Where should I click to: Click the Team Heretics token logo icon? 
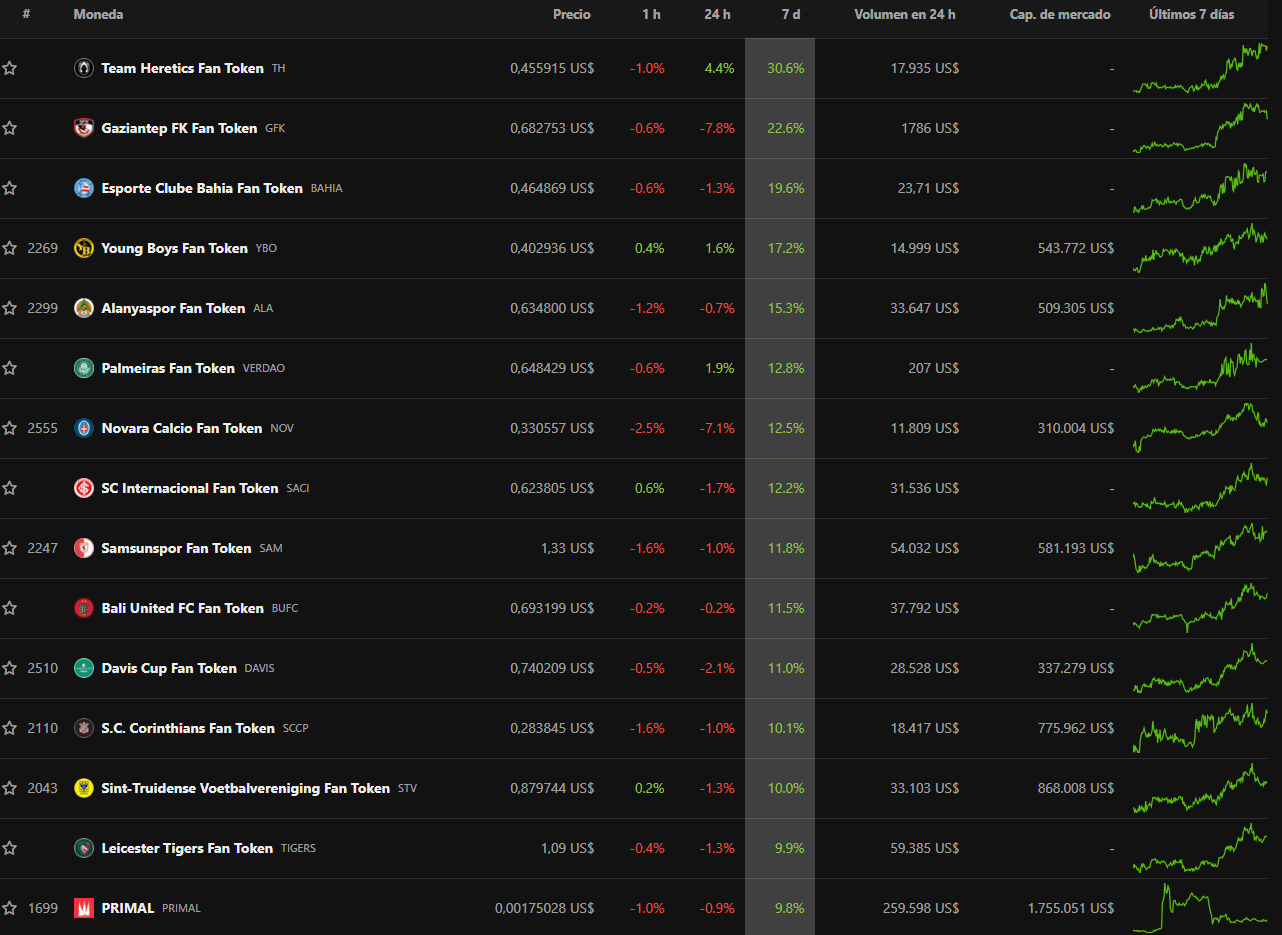coord(84,68)
